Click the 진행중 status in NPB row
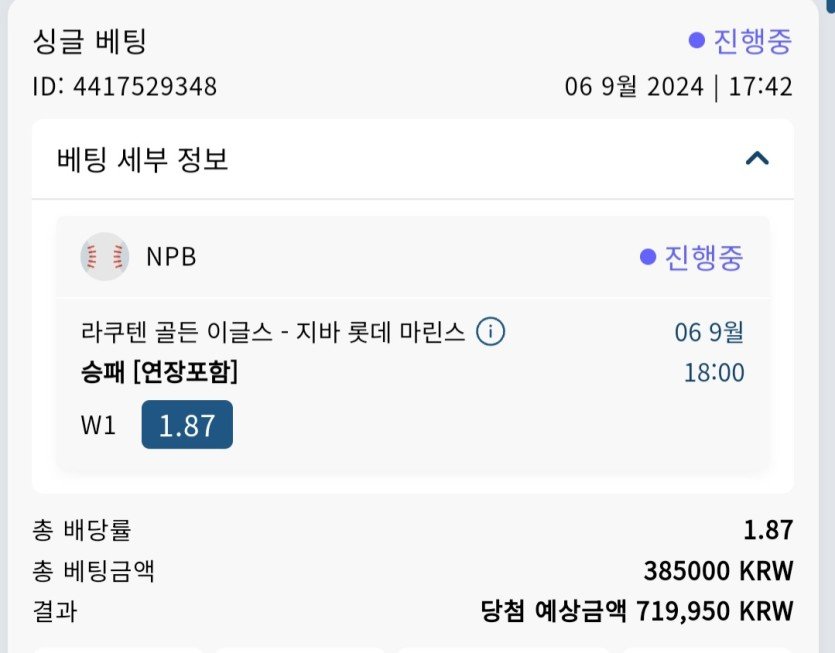The image size is (835, 653). pyautogui.click(x=704, y=257)
